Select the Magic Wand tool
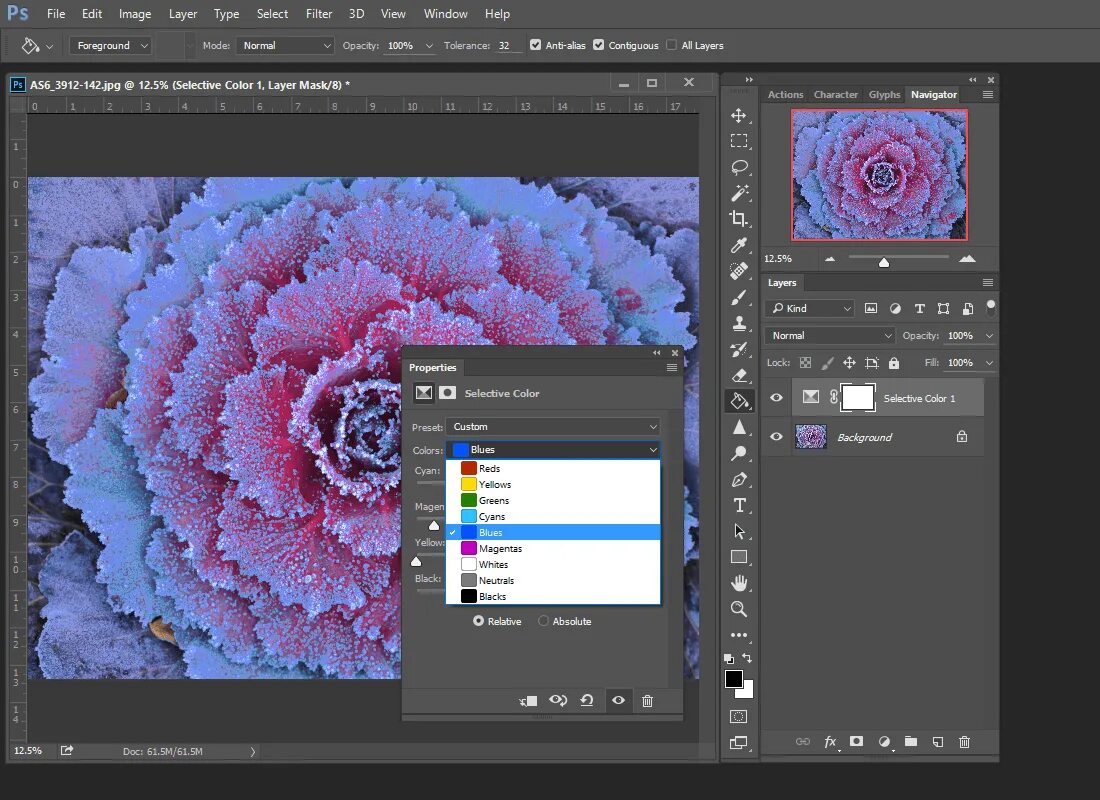This screenshot has width=1100, height=800. (x=739, y=193)
